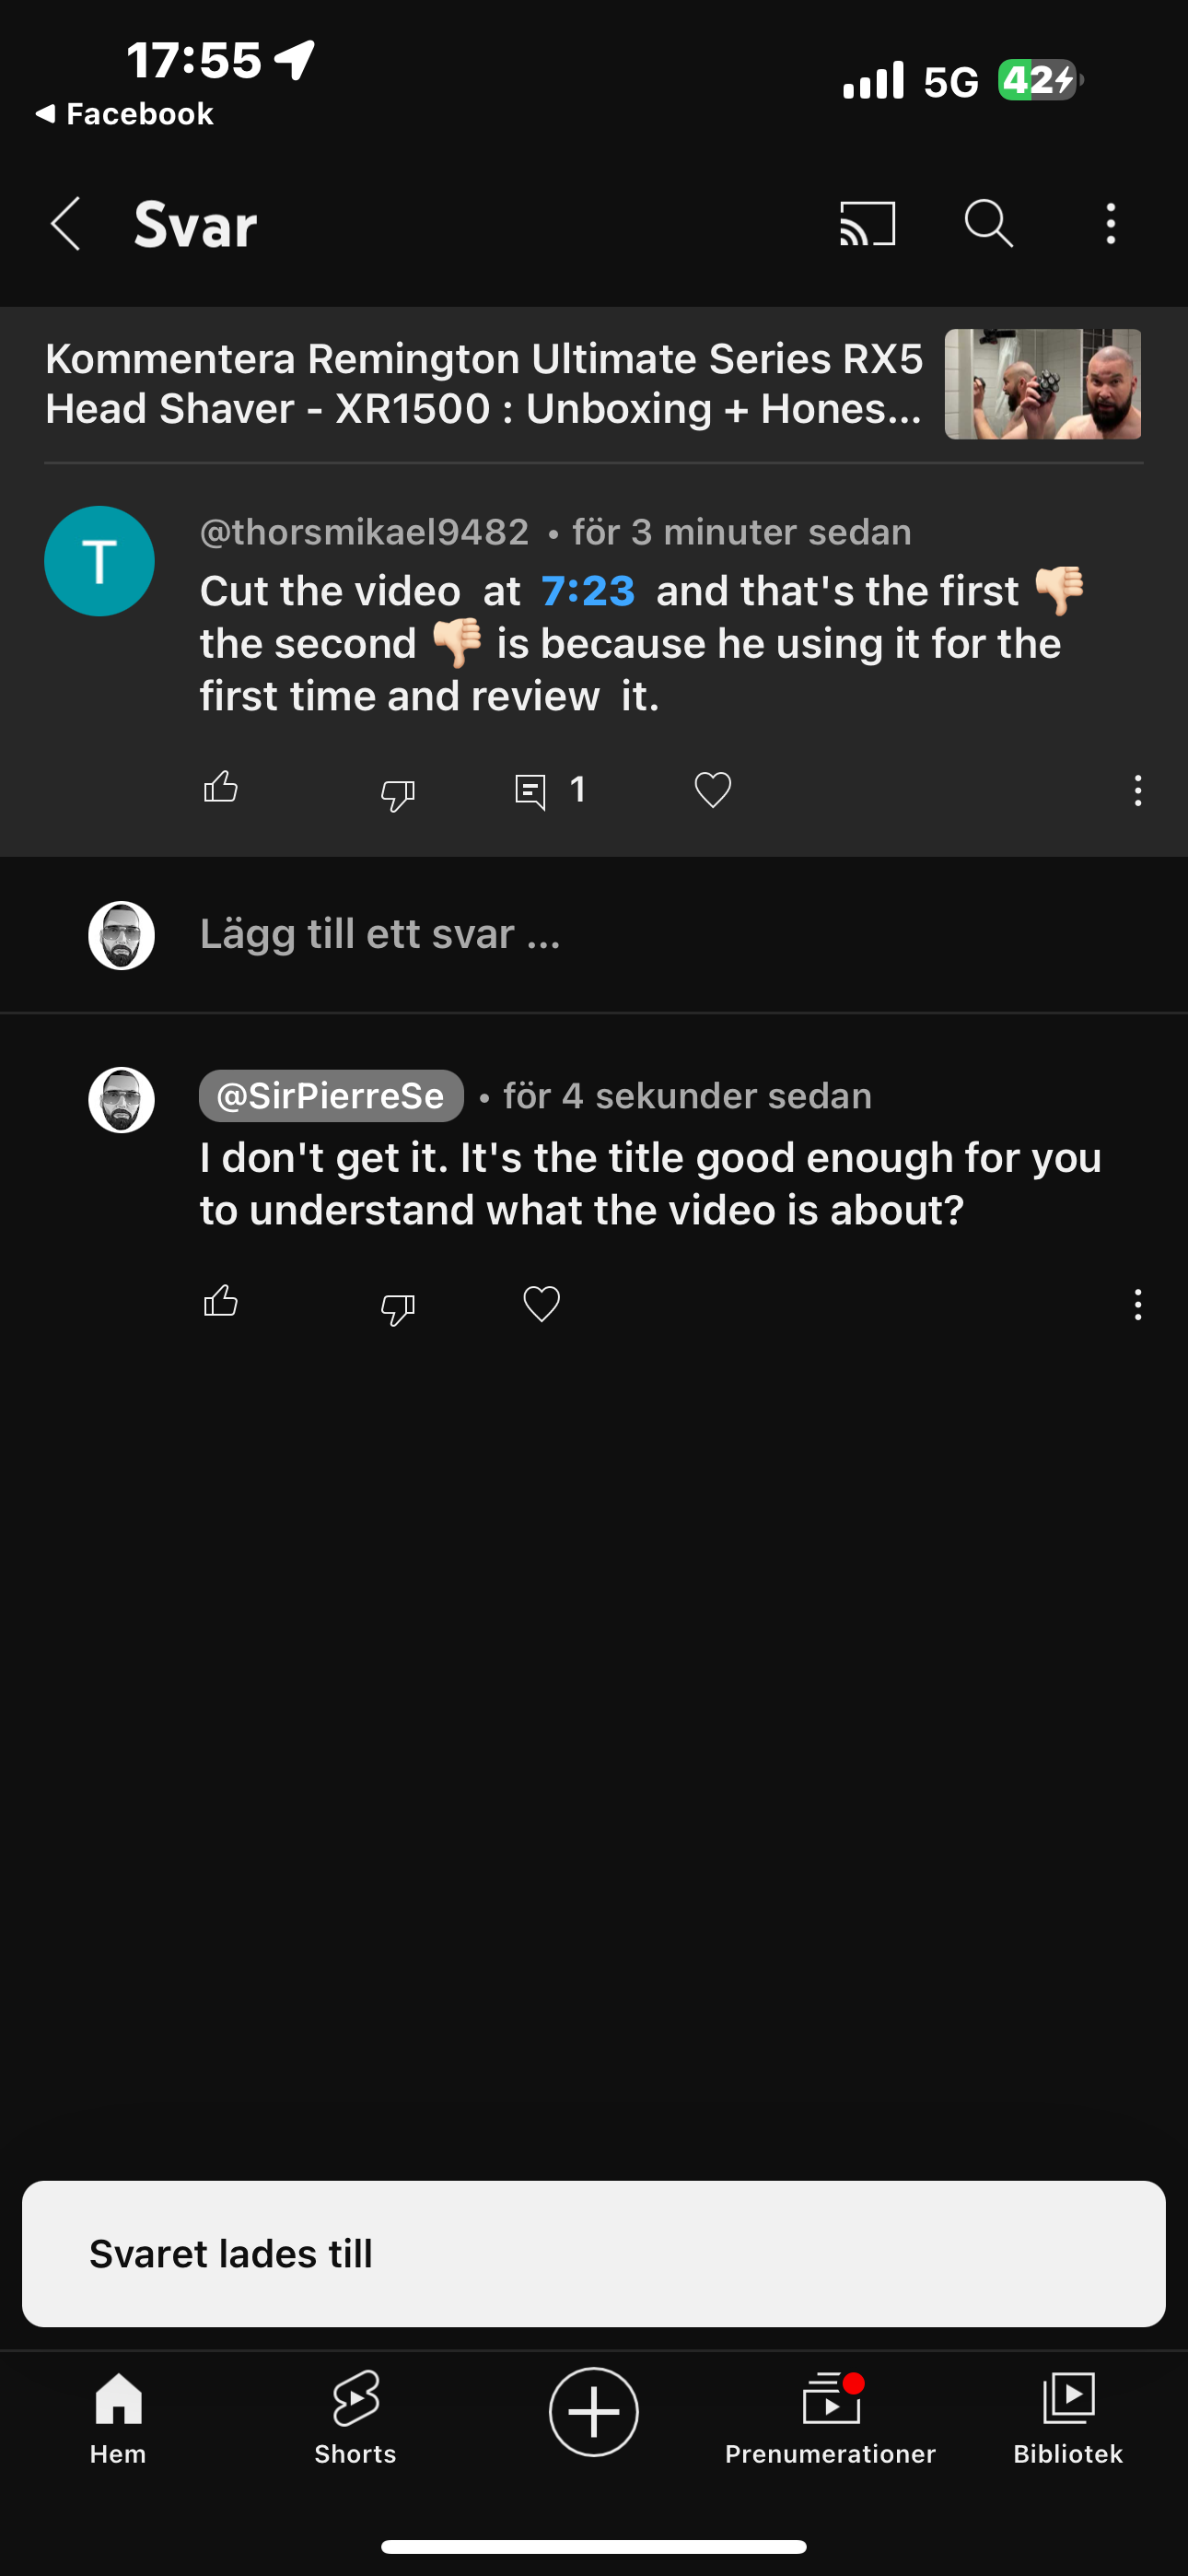Viewport: 1188px width, 2576px height.
Task: Dislike the reply by @SirPierreSe
Action: [x=397, y=1308]
